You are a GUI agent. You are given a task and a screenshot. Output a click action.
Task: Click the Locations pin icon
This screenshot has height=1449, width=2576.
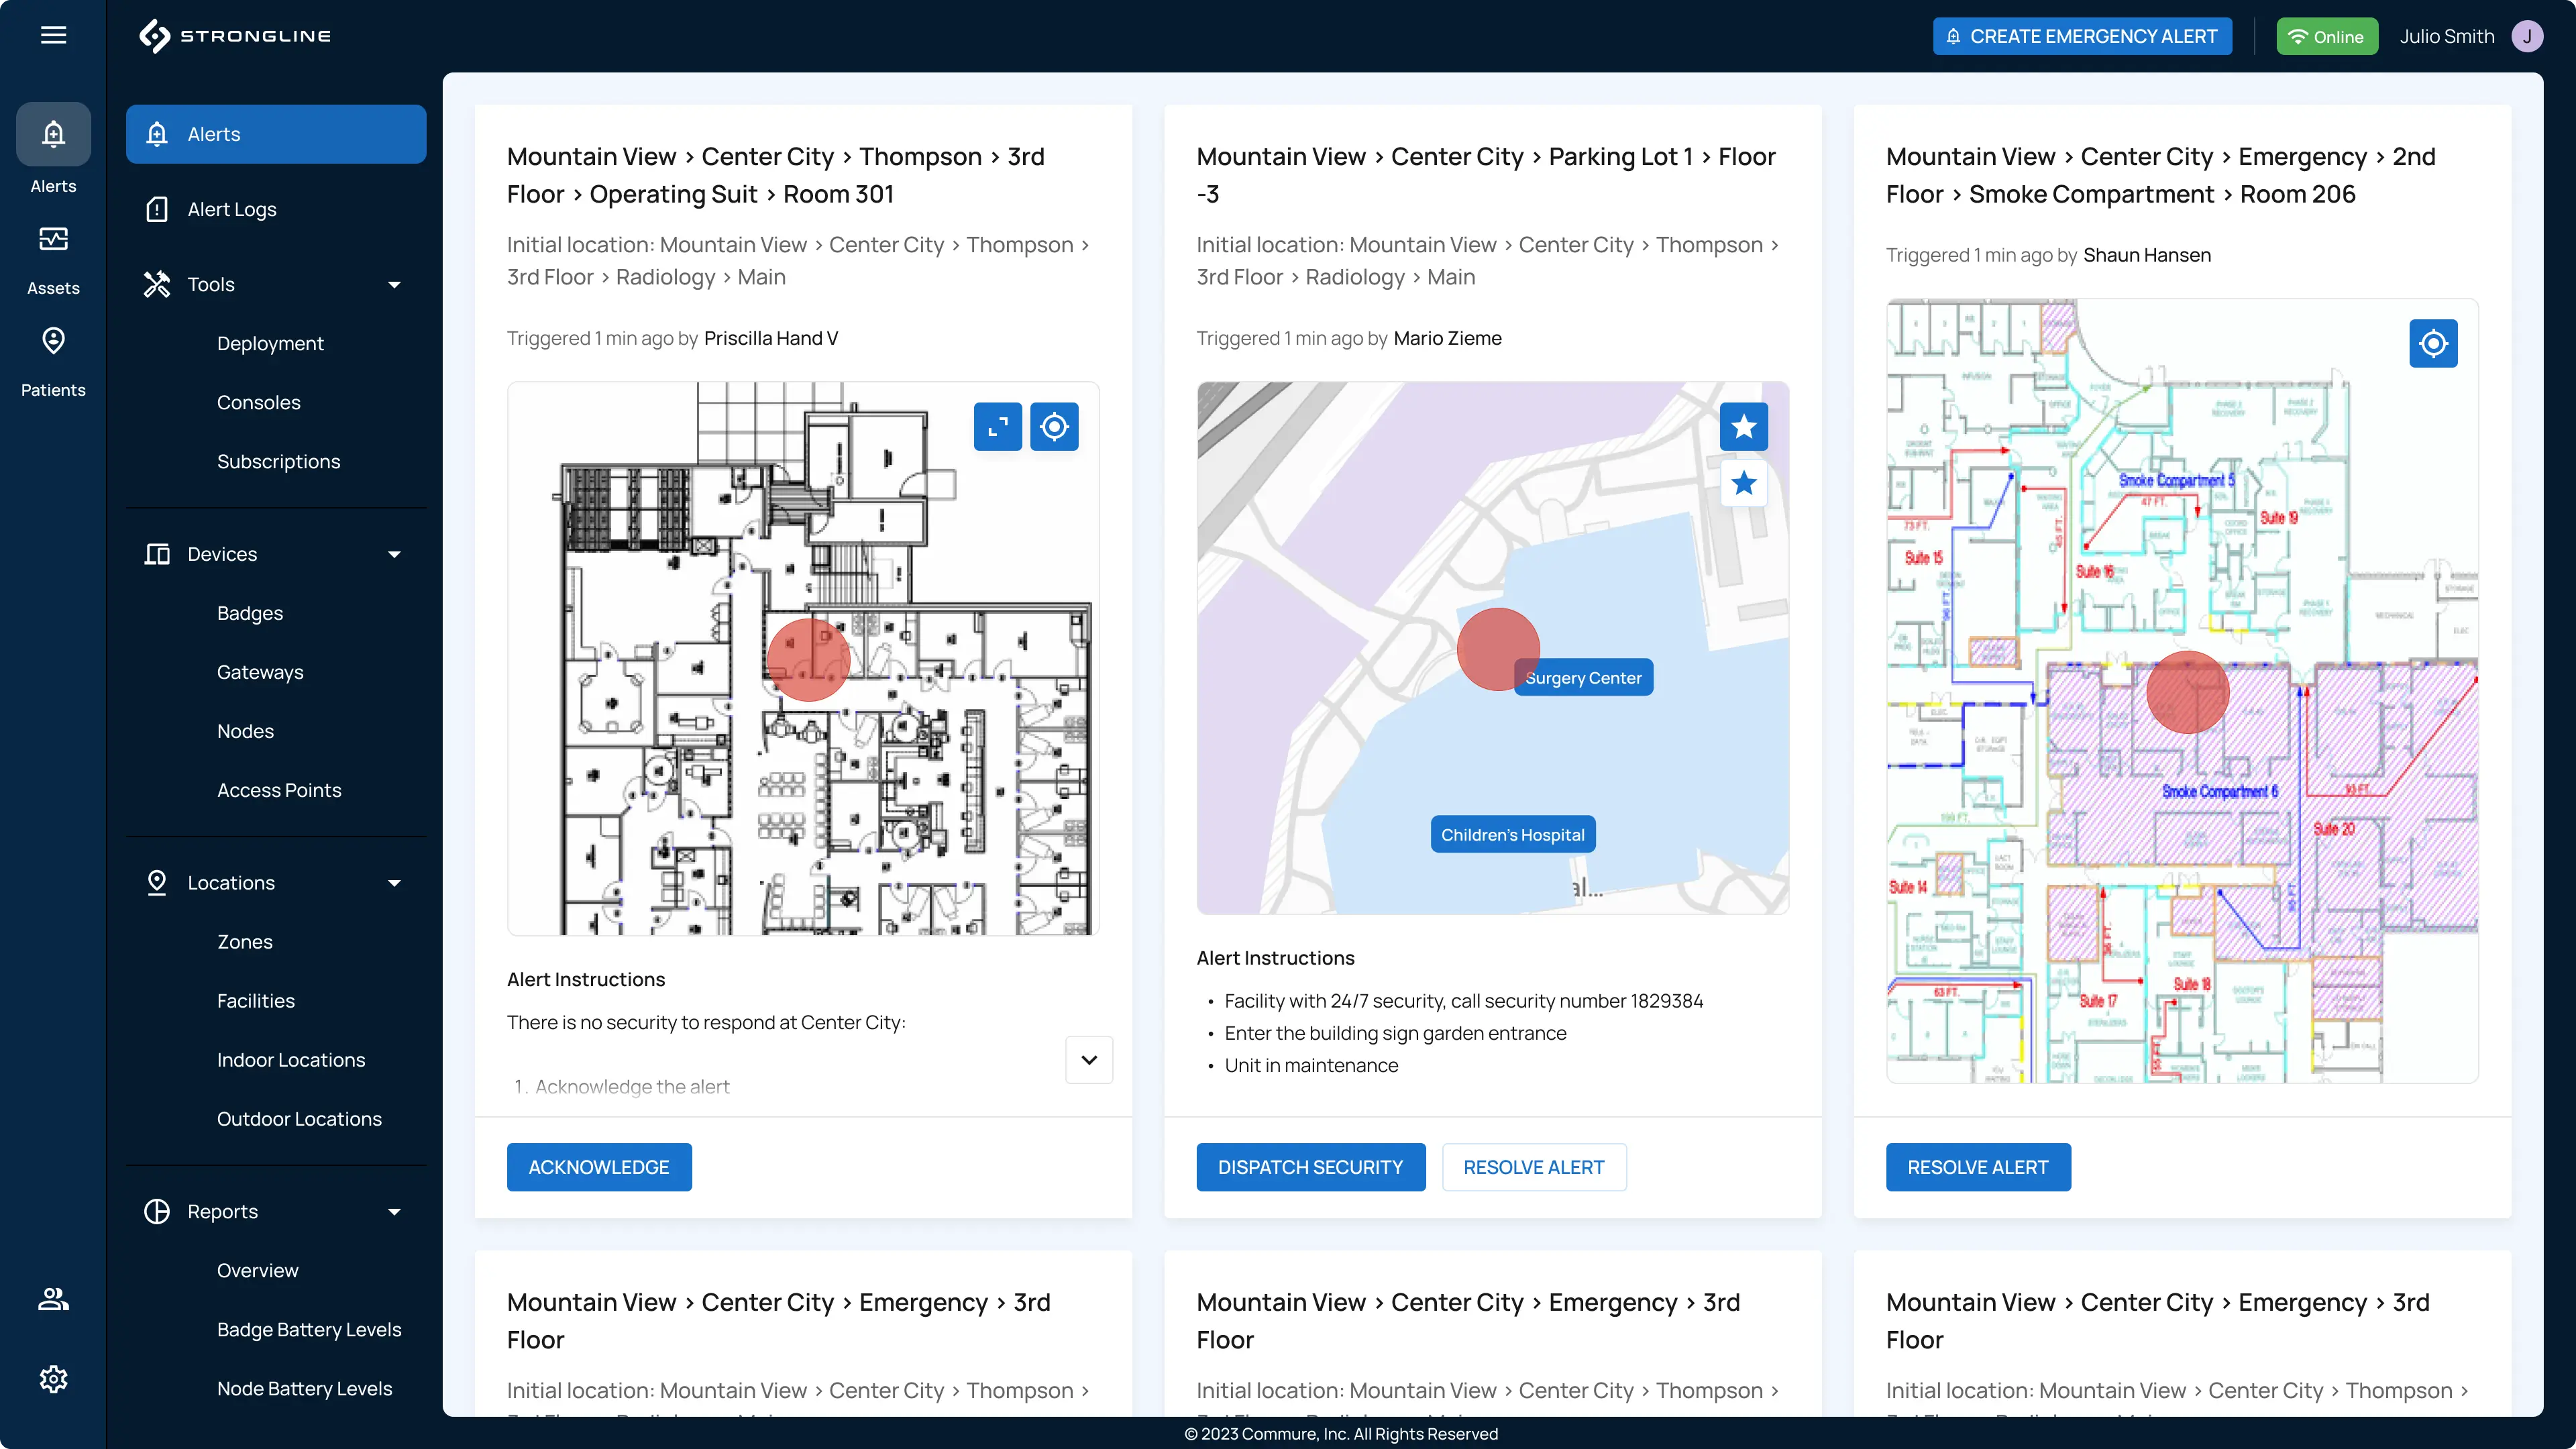[157, 883]
